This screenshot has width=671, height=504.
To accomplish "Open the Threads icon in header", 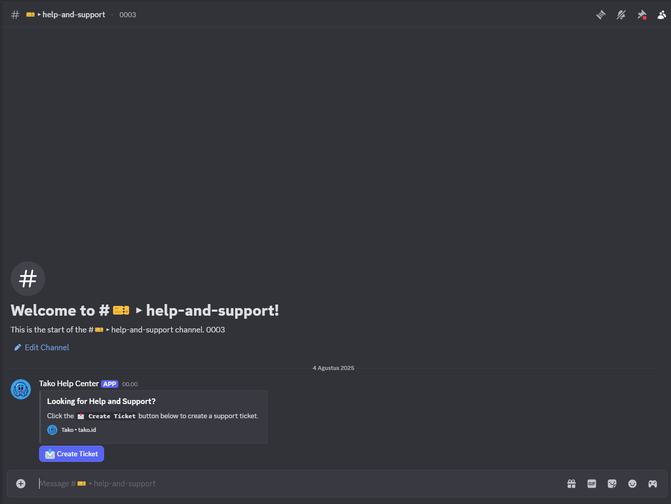I will coord(601,15).
